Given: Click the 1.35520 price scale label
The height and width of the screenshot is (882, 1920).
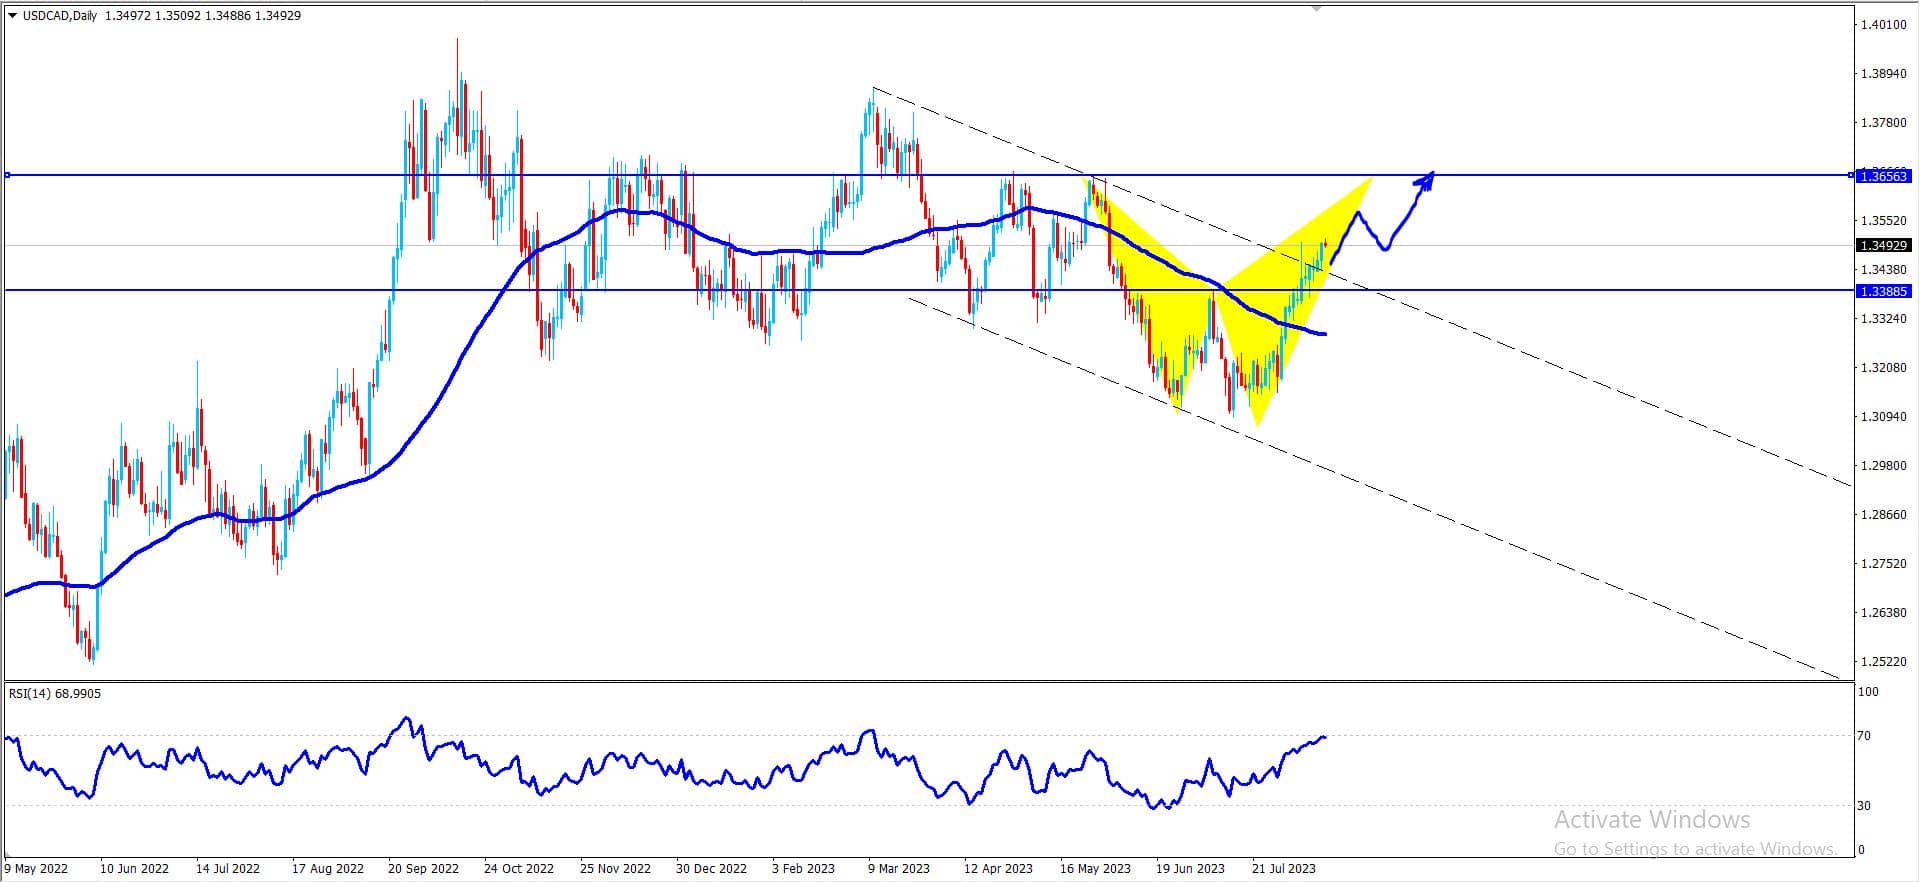Looking at the screenshot, I should (x=1883, y=221).
